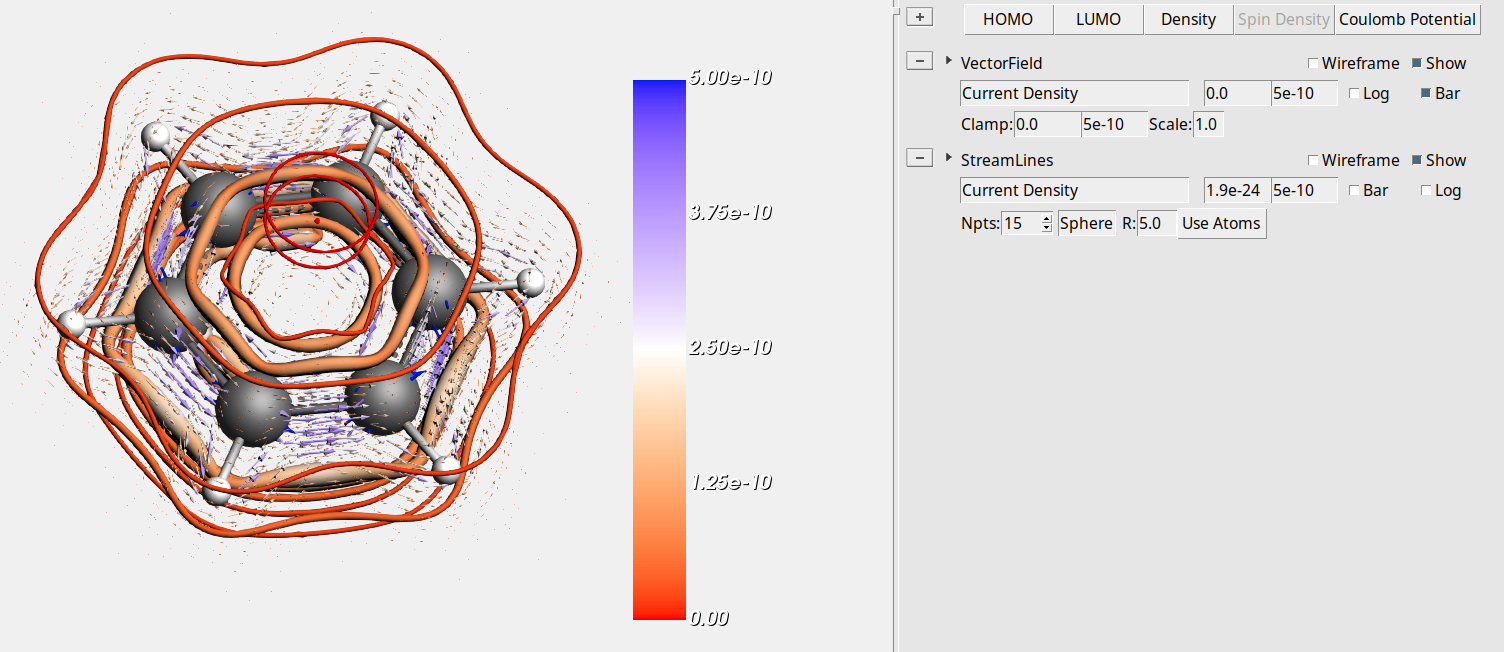Click the minus button beside VectorField

(919, 62)
